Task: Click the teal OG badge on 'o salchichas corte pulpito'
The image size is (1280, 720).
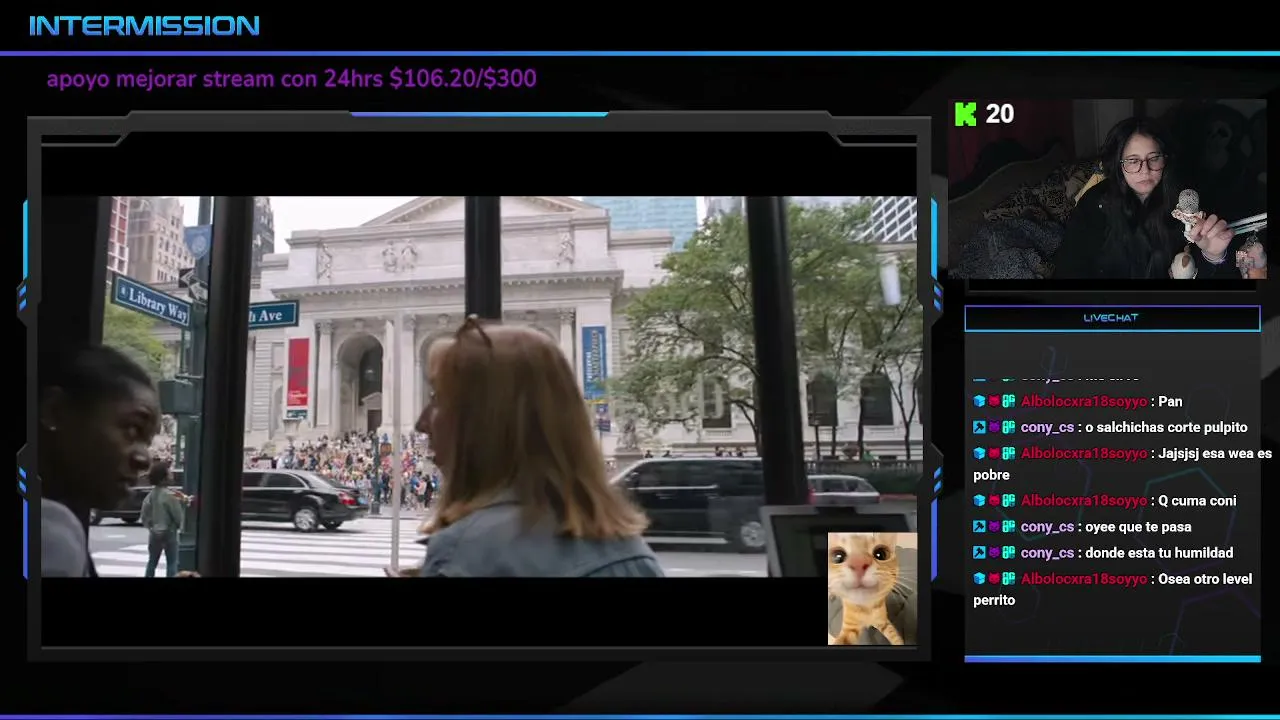Action: 1008,427
